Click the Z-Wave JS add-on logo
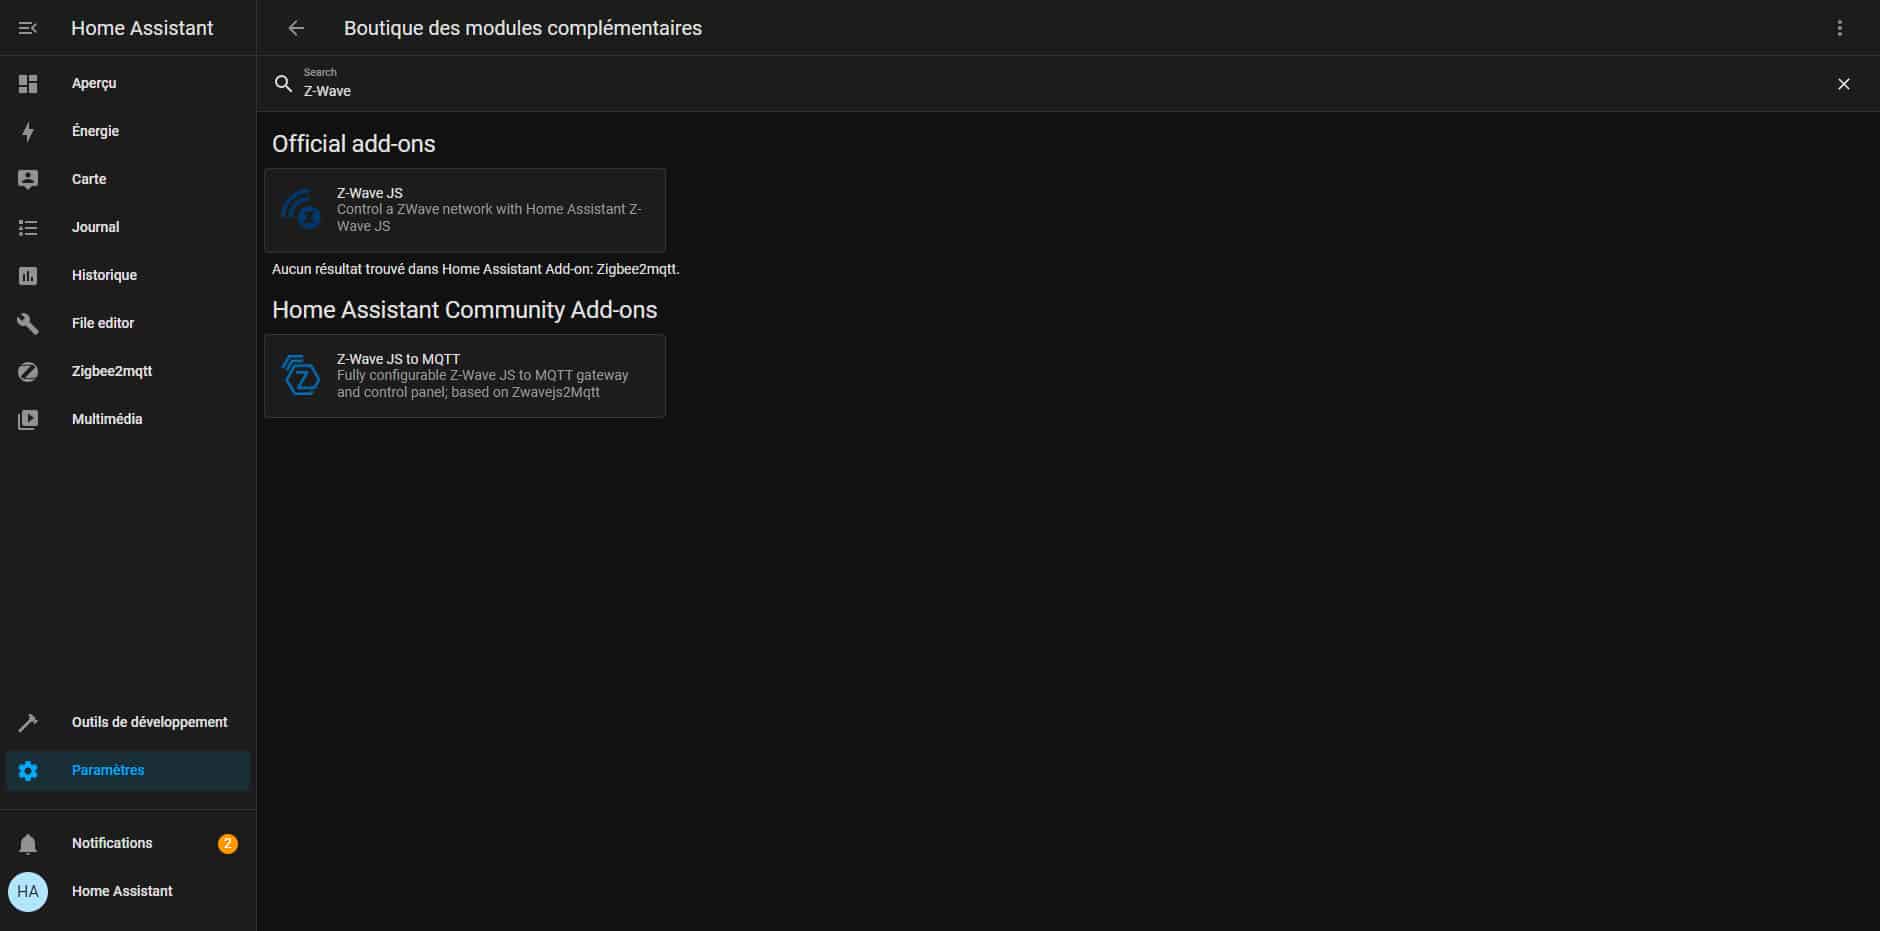This screenshot has width=1880, height=931. coord(301,210)
